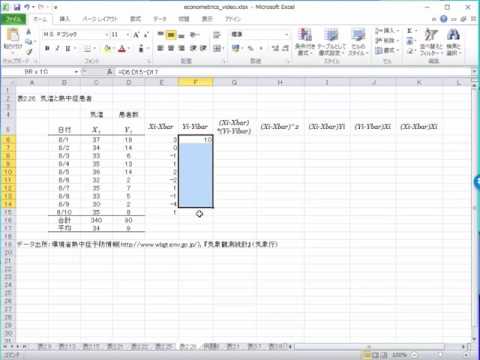Screen dimensions: 480x360
Task: Increase the cell indent
Action: tap(203, 48)
